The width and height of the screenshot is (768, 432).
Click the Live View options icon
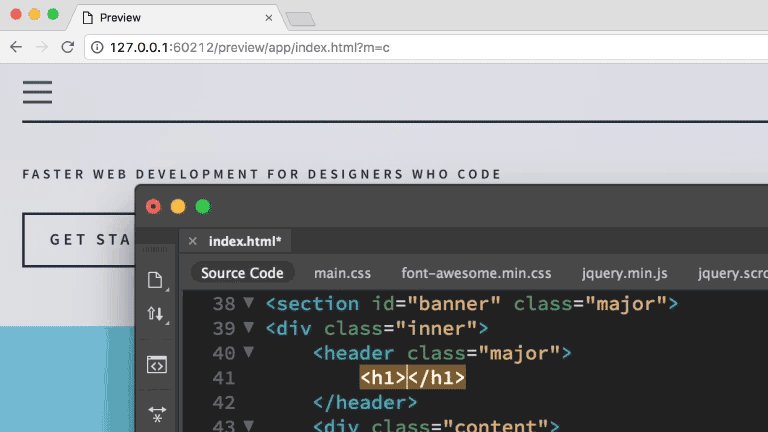[x=155, y=364]
